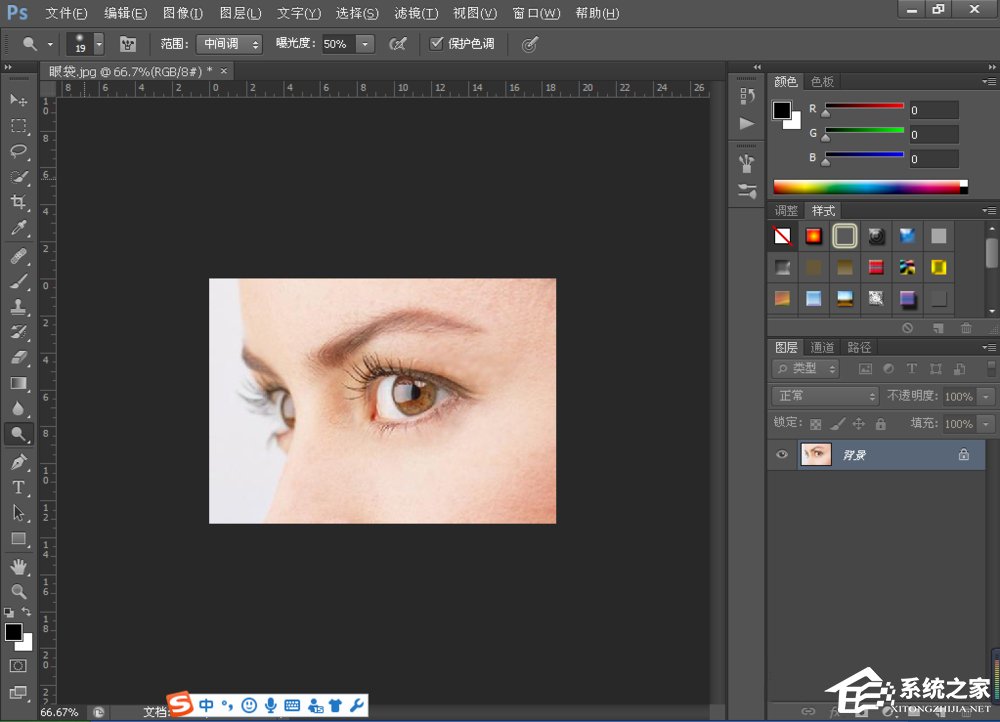Screen dimensions: 1000x722
Task: Select the Hand tool
Action: 19,567
